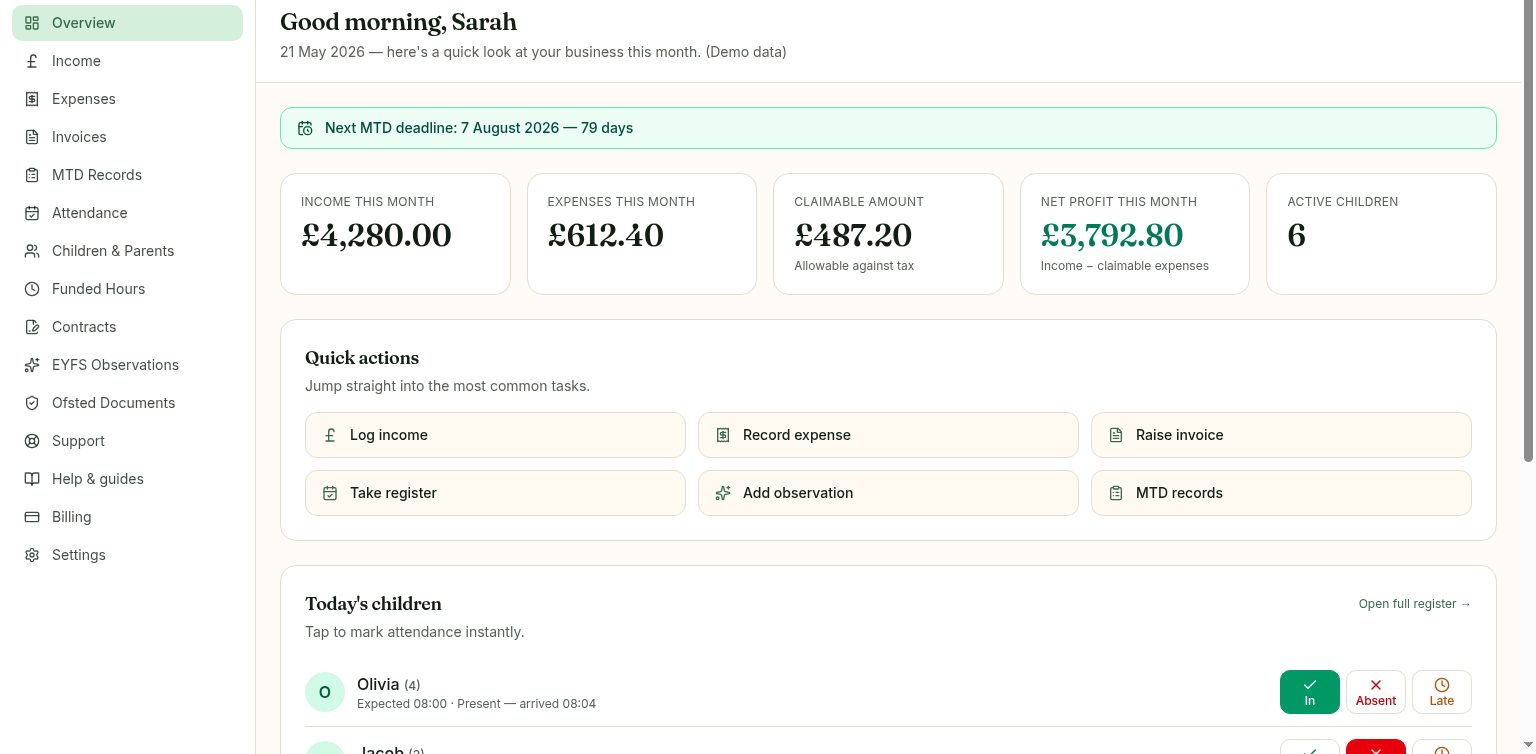The width and height of the screenshot is (1536, 754).
Task: Follow the Open full register link
Action: coord(1415,604)
